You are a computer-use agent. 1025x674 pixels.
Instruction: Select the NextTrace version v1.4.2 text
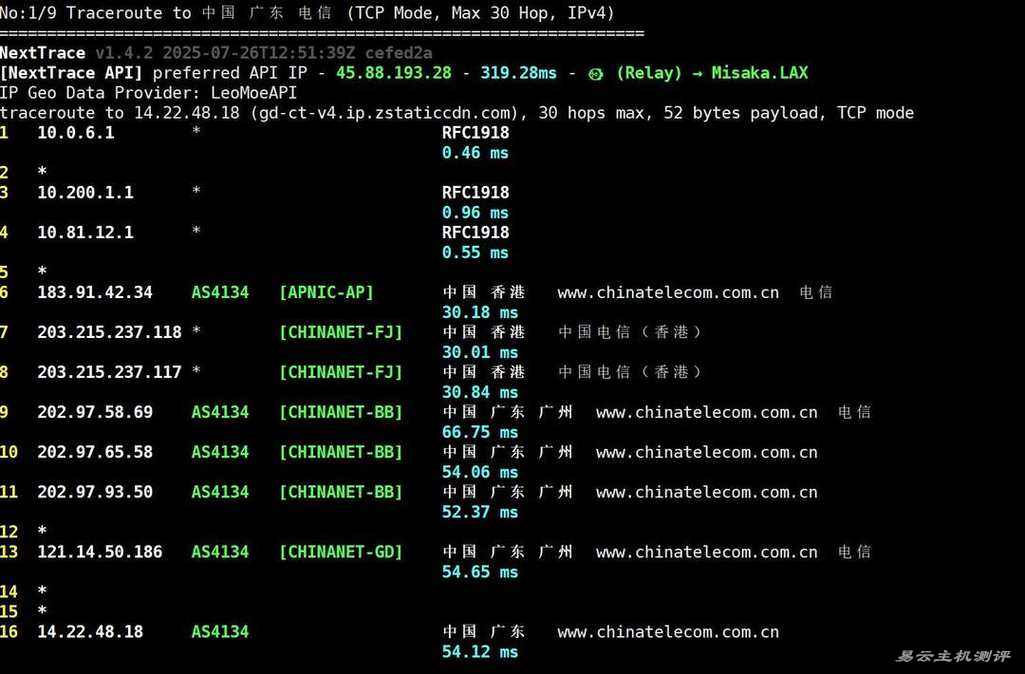tap(124, 53)
